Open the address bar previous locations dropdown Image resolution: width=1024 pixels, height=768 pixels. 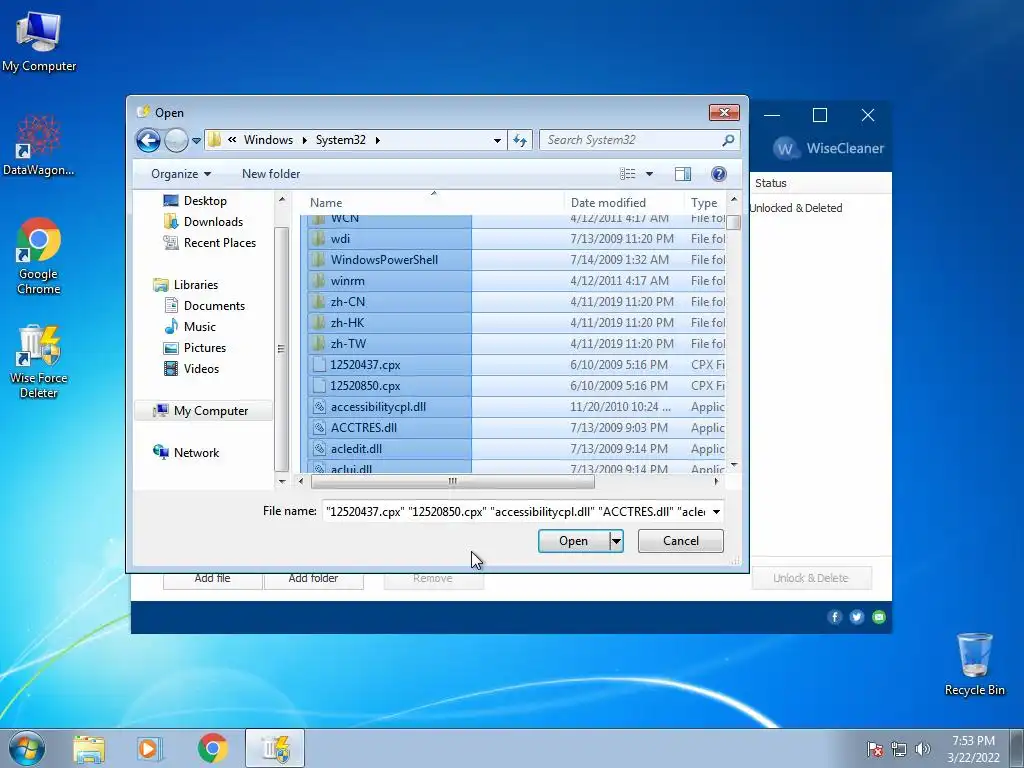click(x=497, y=140)
